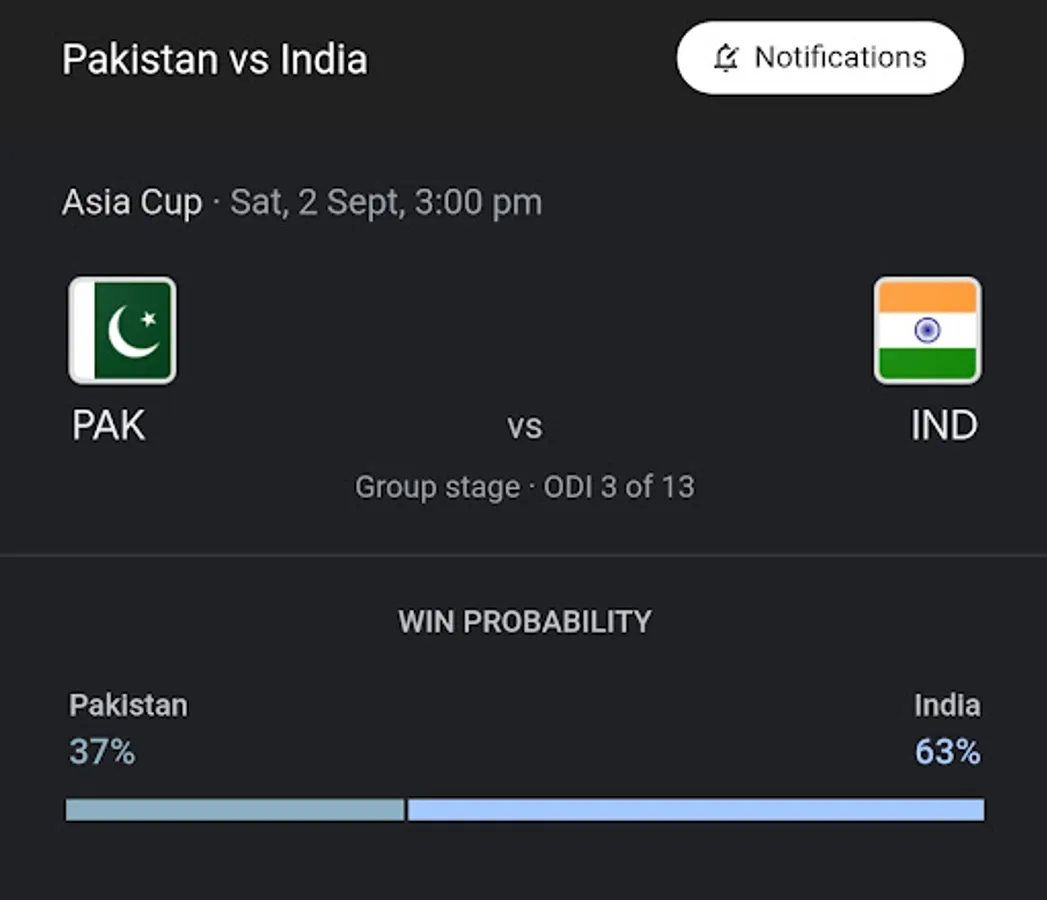Click the vs text between teams
The width and height of the screenshot is (1047, 900).
(524, 428)
